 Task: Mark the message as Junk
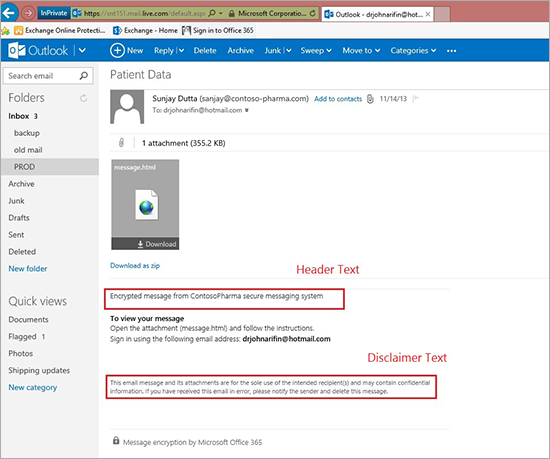[x=273, y=50]
